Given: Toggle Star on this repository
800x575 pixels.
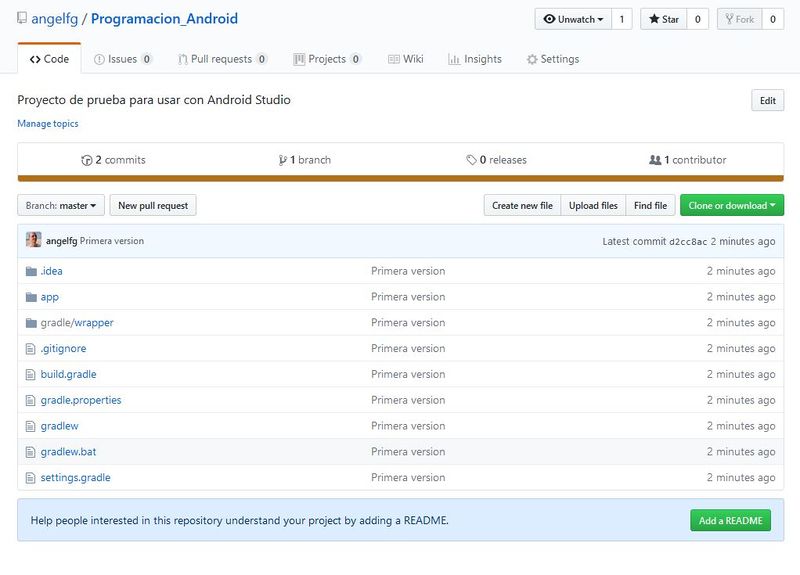Looking at the screenshot, I should [664, 19].
